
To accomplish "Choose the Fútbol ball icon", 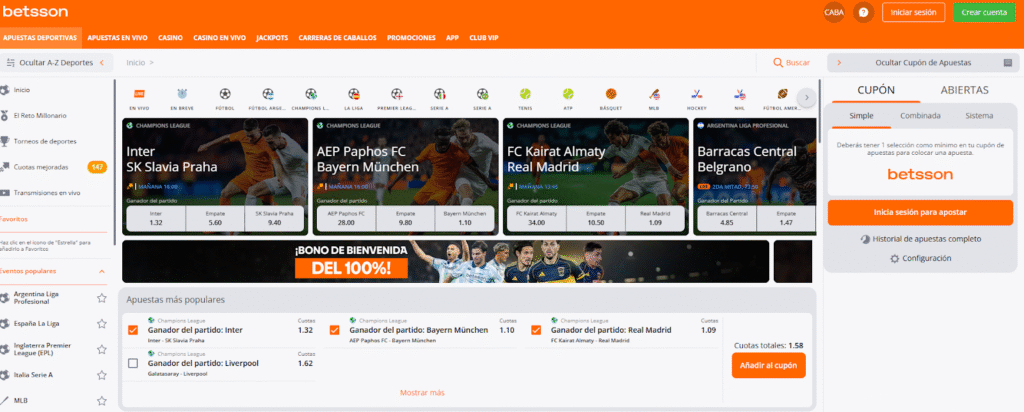I will 225,94.
